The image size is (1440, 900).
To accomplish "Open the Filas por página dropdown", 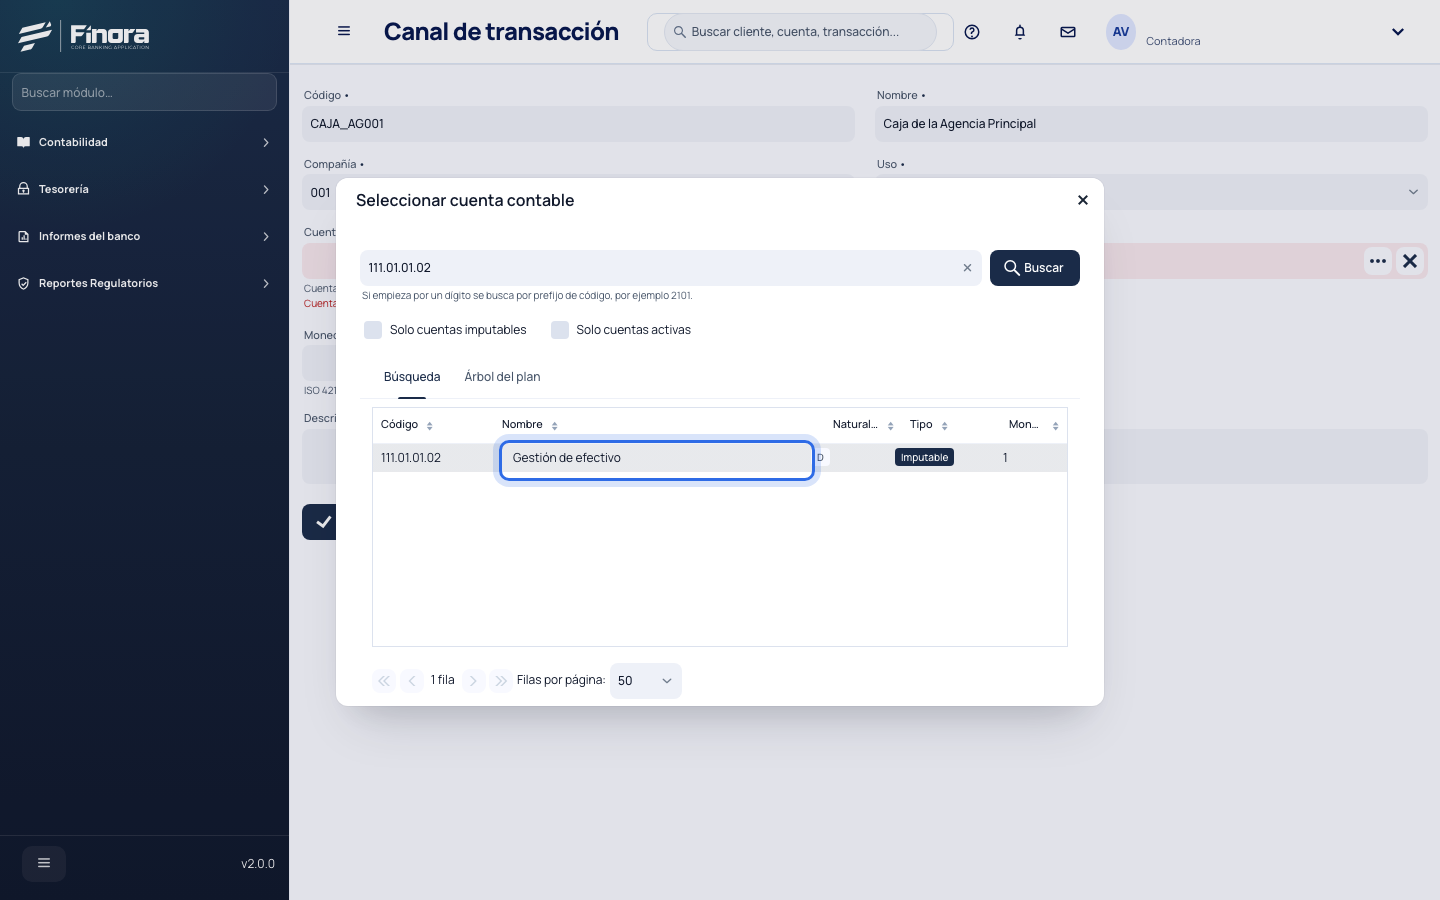I will click(646, 681).
